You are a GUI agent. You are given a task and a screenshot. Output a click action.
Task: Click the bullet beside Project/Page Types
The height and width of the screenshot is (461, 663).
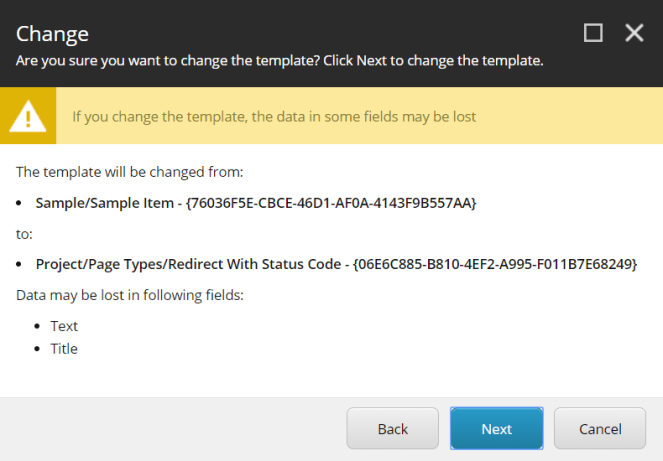point(22,265)
